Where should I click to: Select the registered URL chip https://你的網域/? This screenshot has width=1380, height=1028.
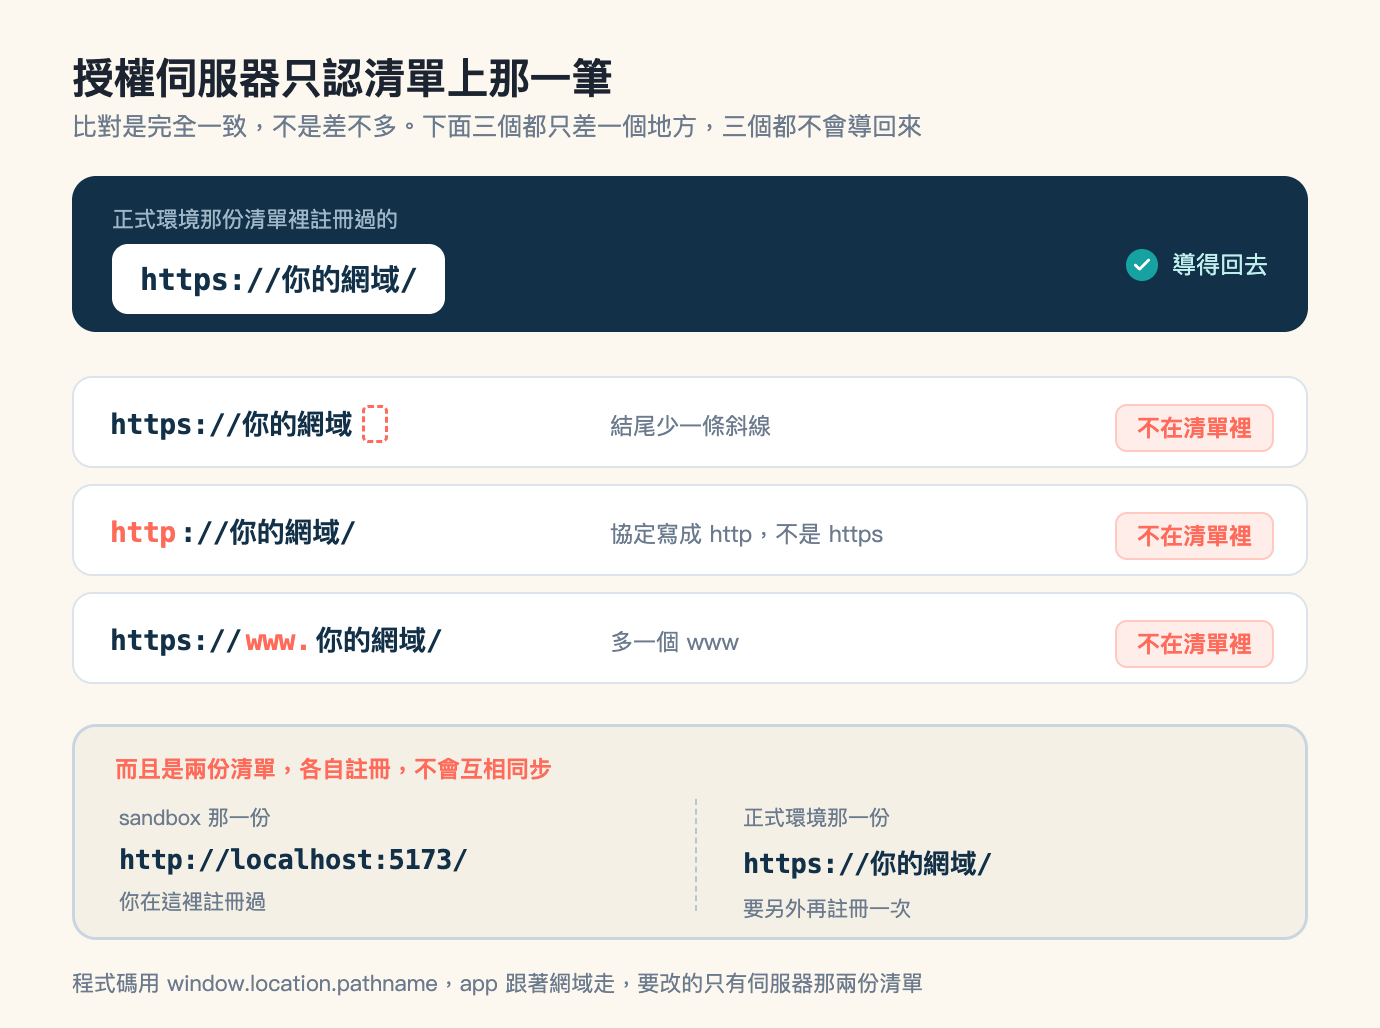[x=278, y=279]
